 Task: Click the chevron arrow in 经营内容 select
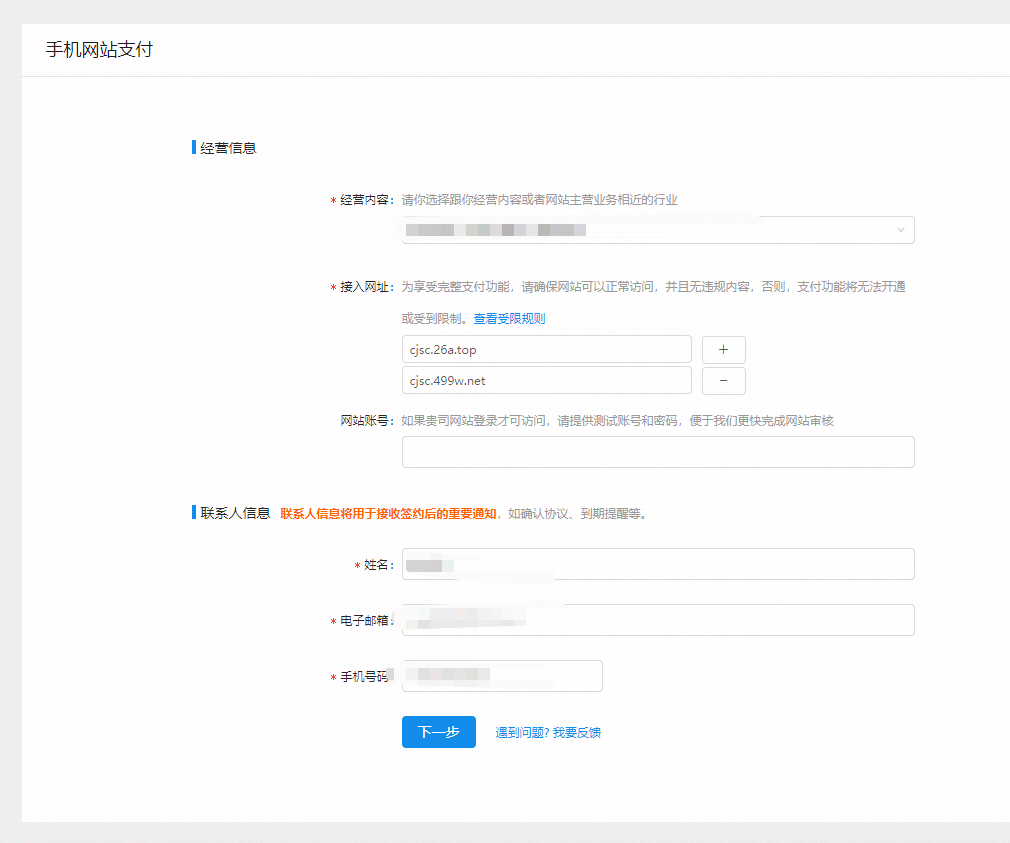click(x=900, y=230)
